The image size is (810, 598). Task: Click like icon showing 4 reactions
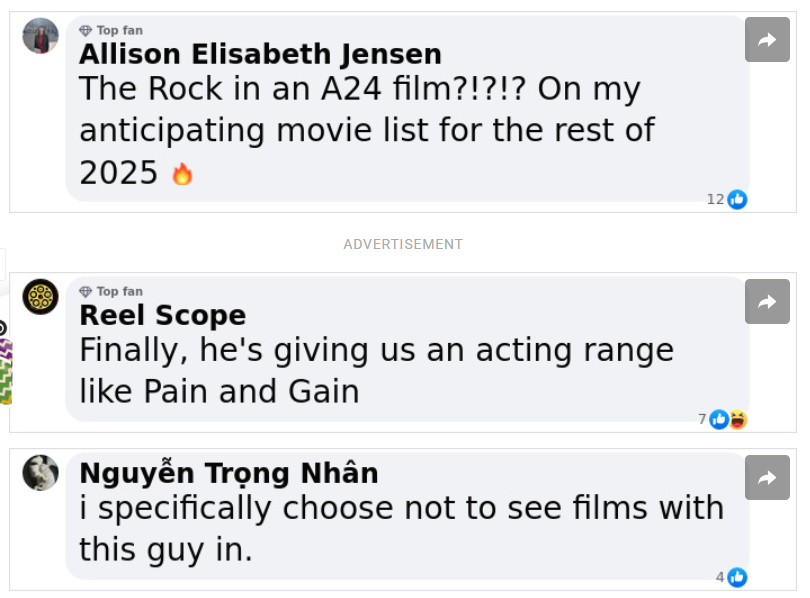pyautogui.click(x=737, y=577)
